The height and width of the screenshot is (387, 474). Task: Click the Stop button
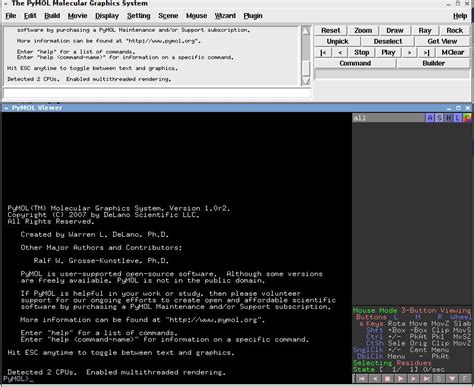[362, 52]
